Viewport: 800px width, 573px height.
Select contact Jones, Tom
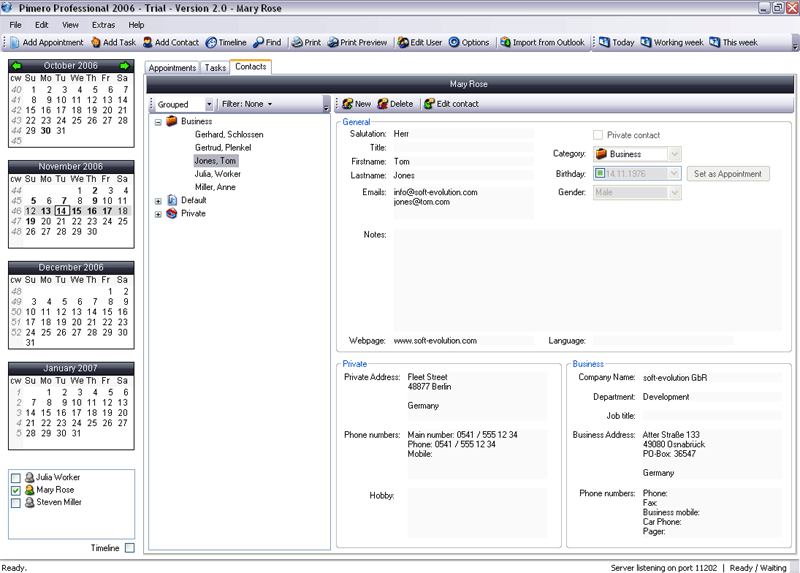(x=215, y=161)
